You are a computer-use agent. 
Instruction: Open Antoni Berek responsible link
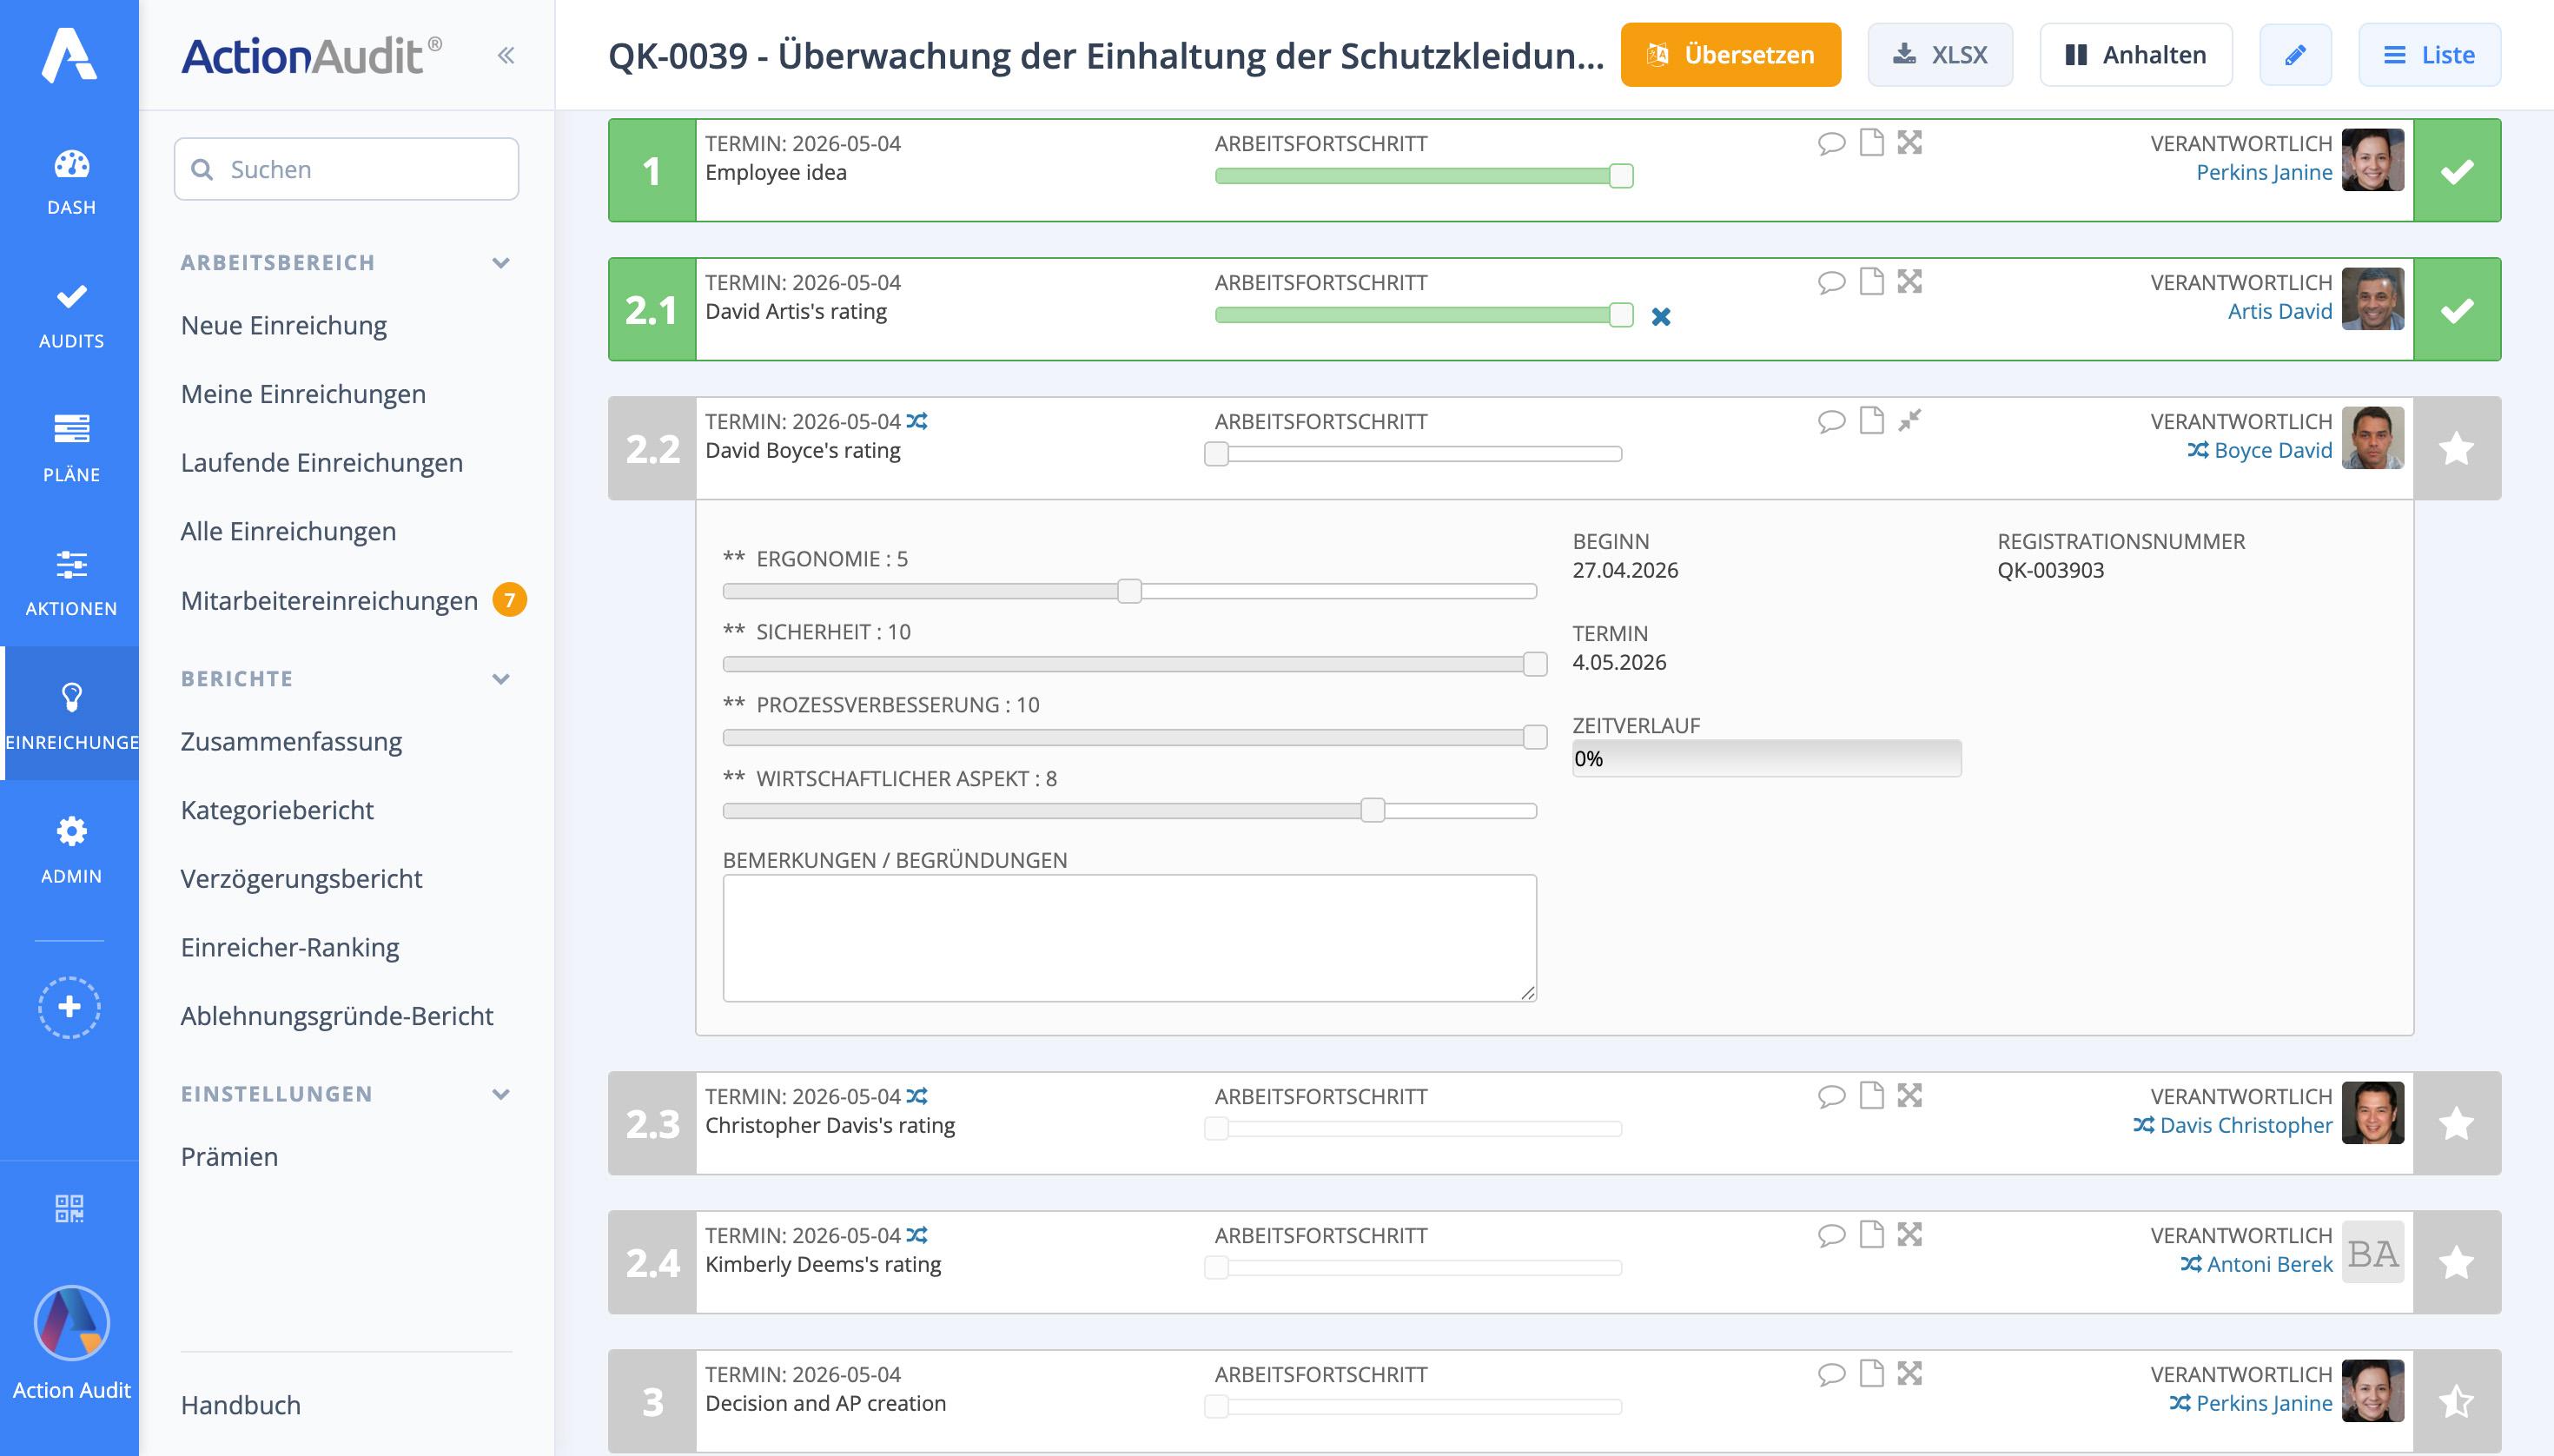pyautogui.click(x=2269, y=1264)
